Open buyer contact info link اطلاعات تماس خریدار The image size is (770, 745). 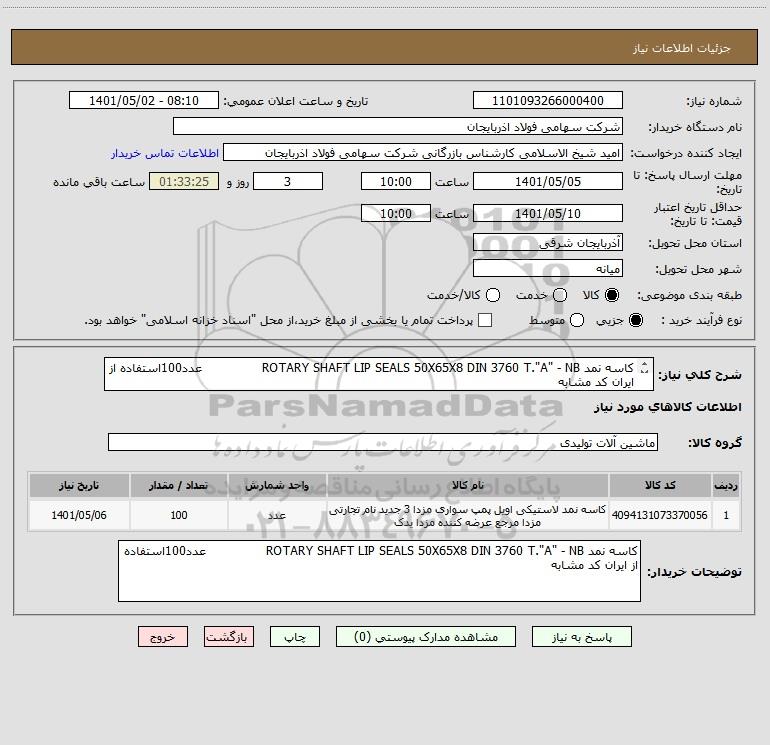pos(165,153)
